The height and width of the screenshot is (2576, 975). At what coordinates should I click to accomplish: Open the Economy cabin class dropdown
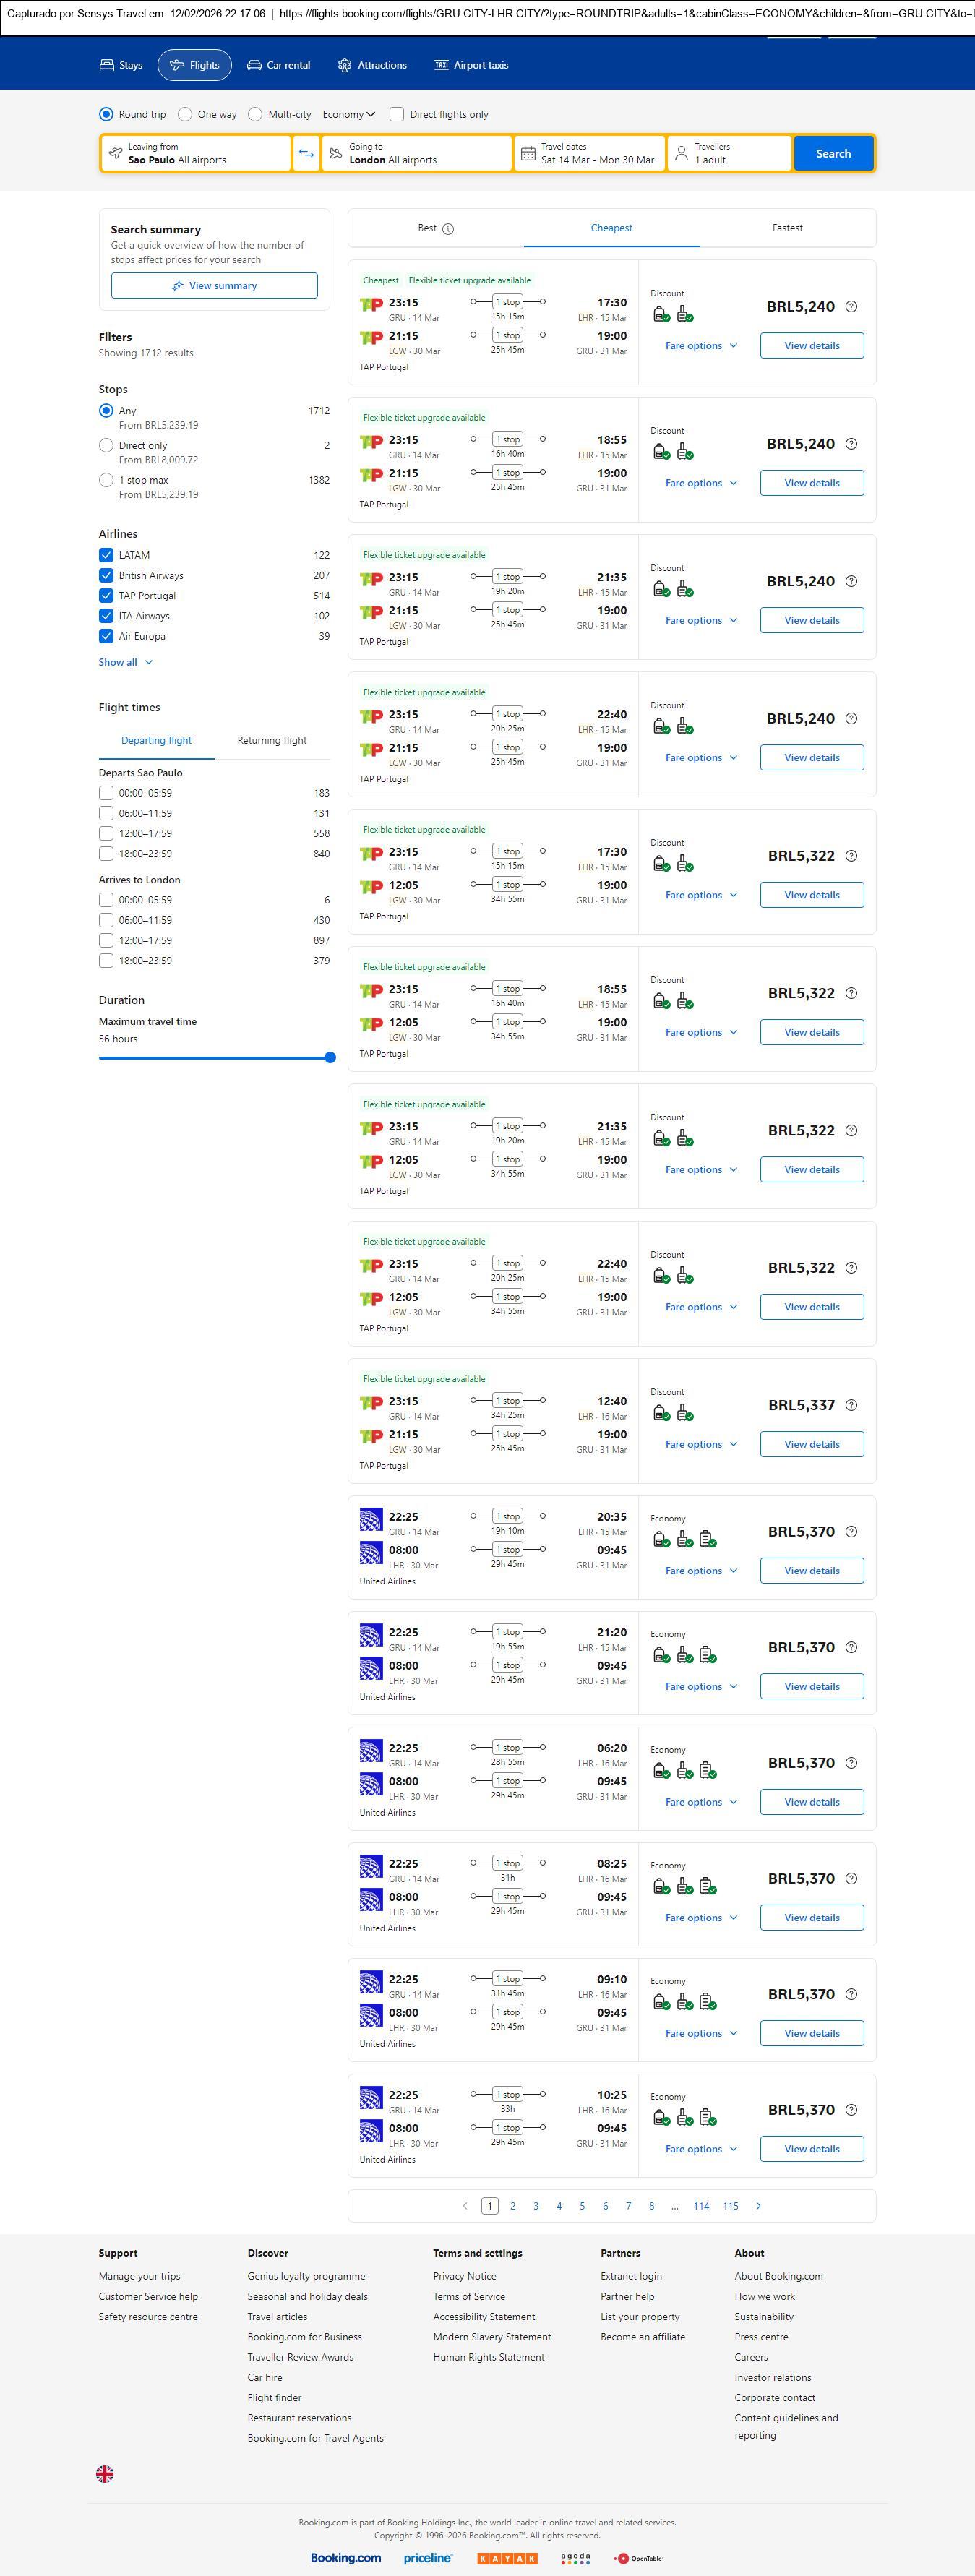point(348,114)
